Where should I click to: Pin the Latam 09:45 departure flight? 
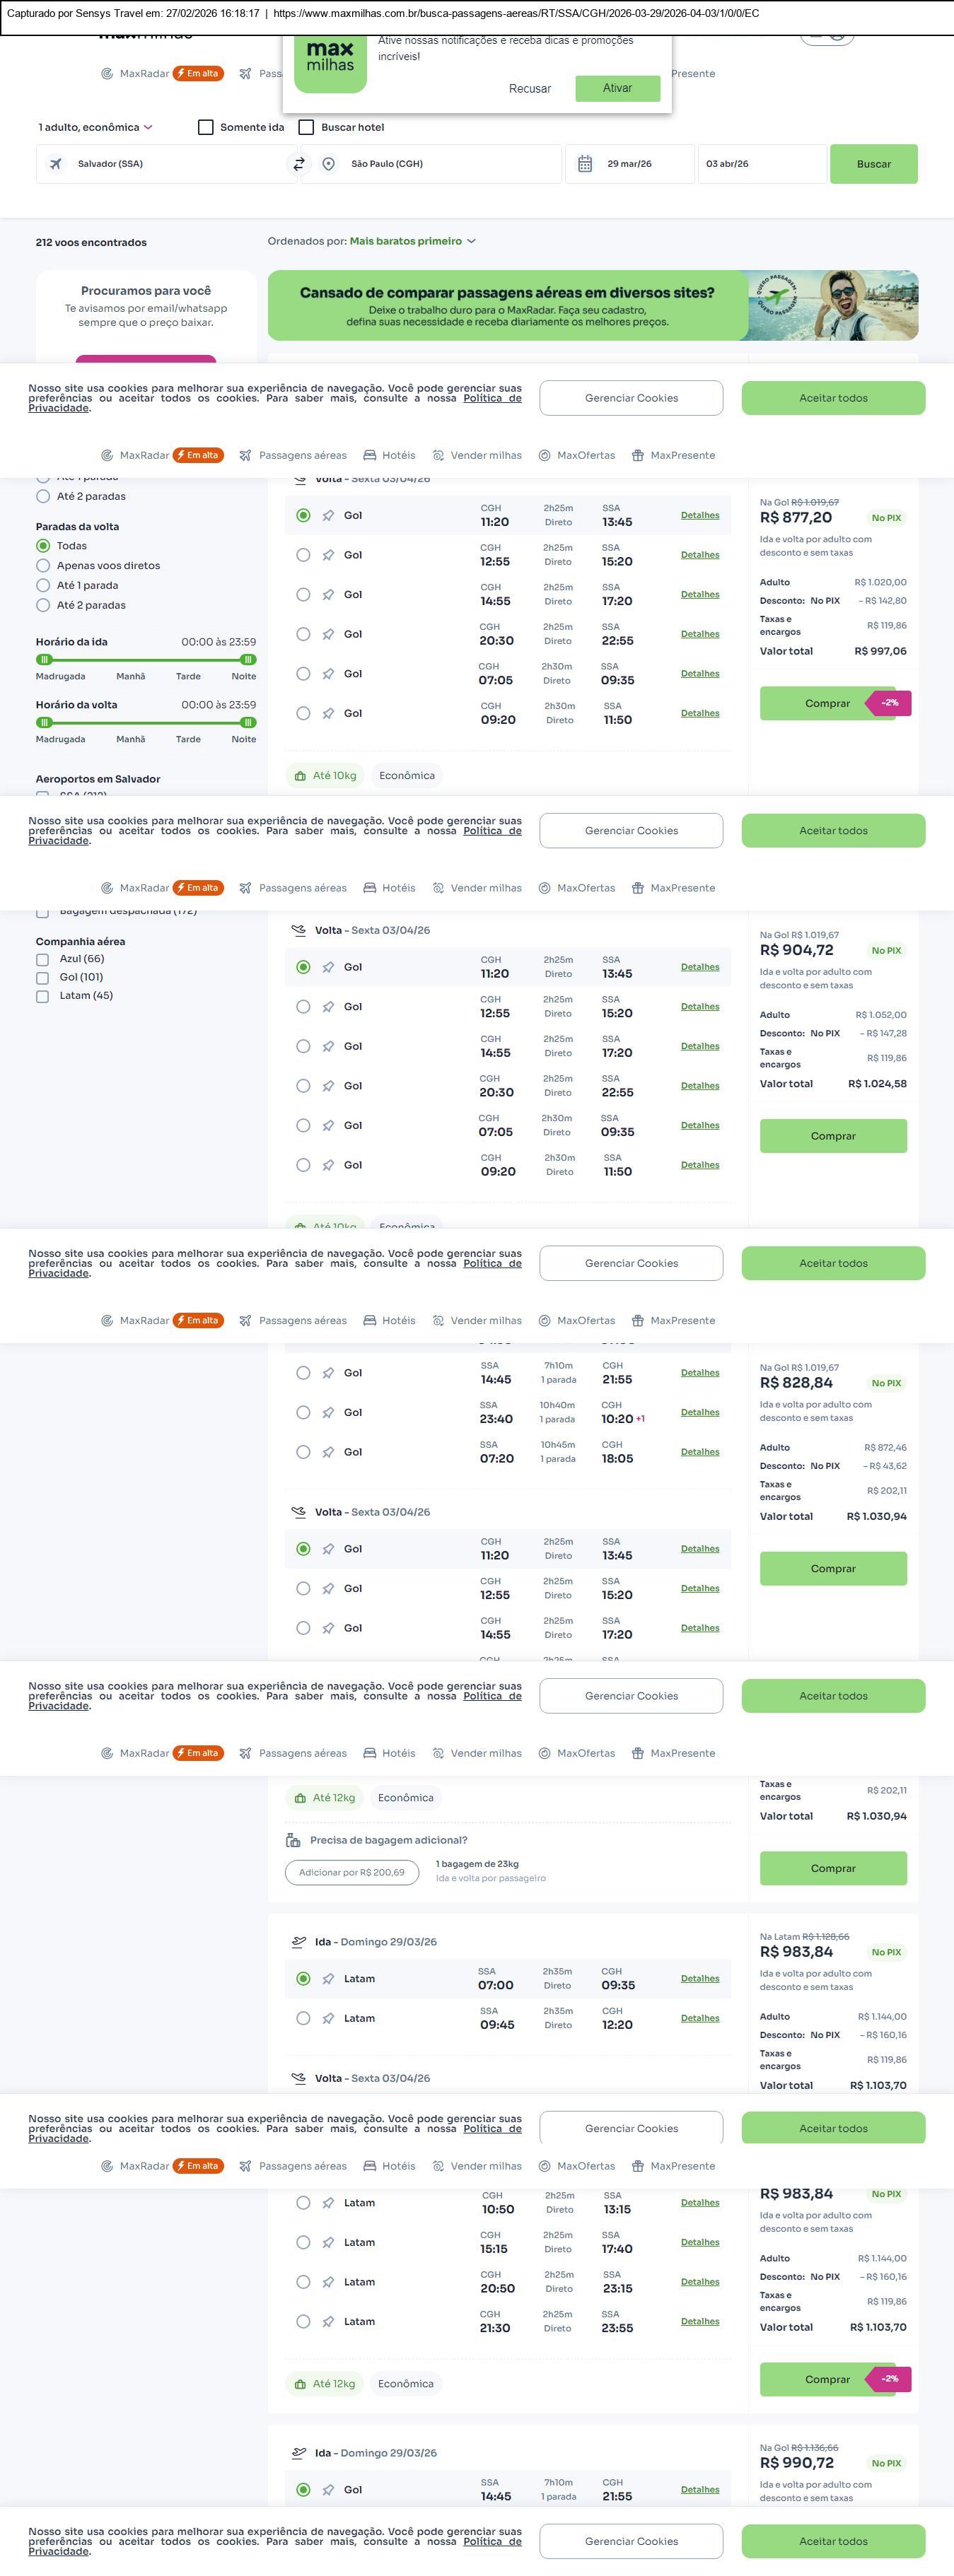tap(328, 2018)
